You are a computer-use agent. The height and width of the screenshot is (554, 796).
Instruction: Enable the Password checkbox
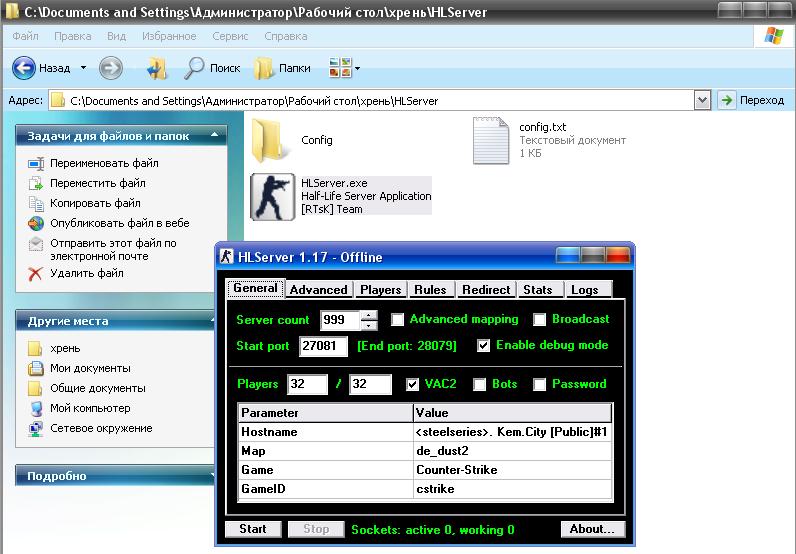coord(540,384)
